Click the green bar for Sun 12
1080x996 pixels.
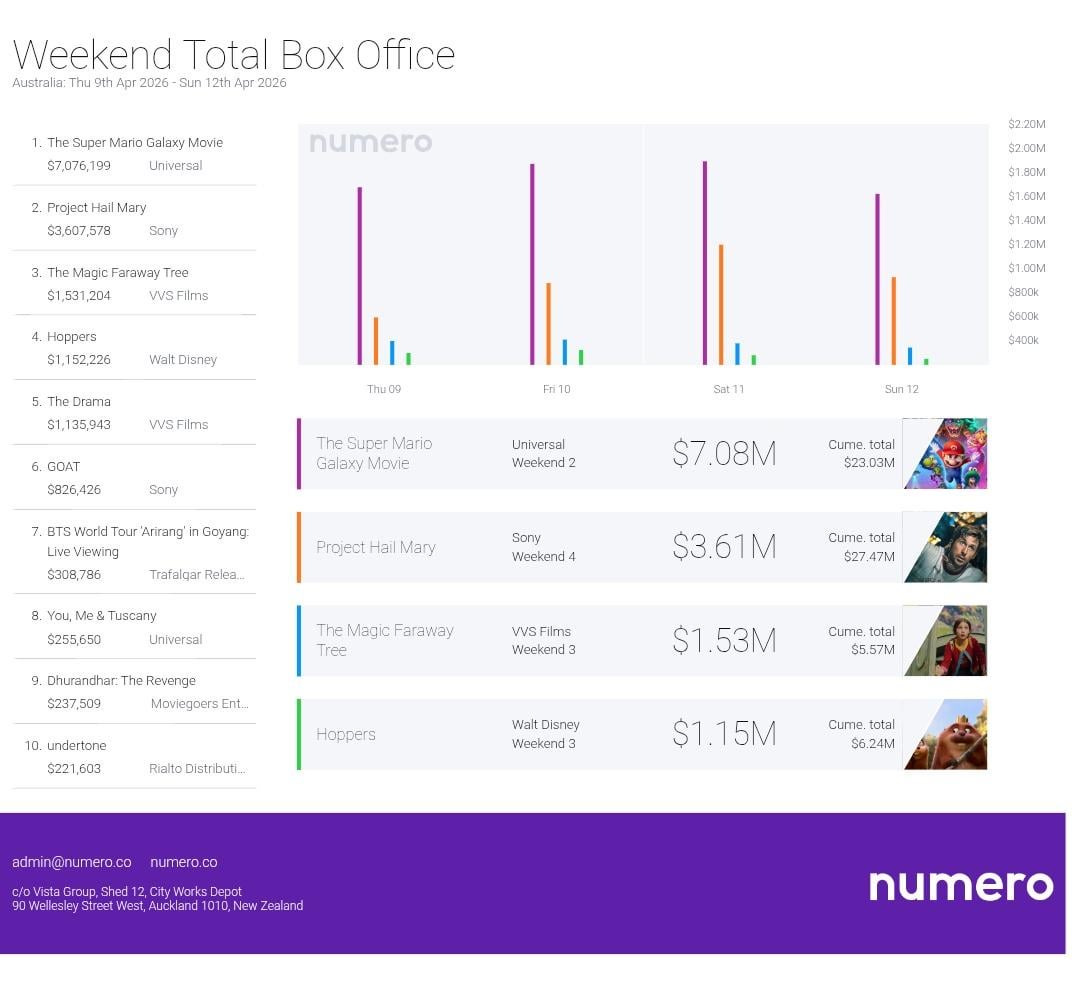(x=926, y=361)
